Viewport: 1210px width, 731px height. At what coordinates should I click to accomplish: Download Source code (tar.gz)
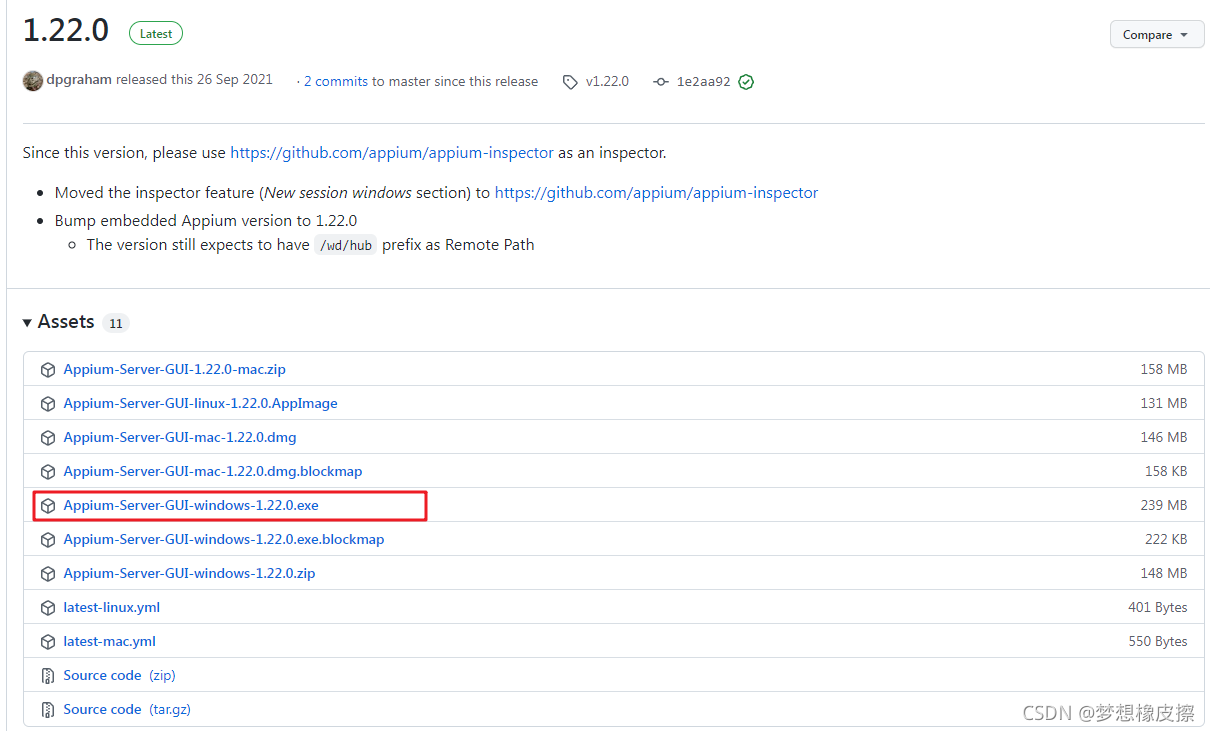(127, 709)
